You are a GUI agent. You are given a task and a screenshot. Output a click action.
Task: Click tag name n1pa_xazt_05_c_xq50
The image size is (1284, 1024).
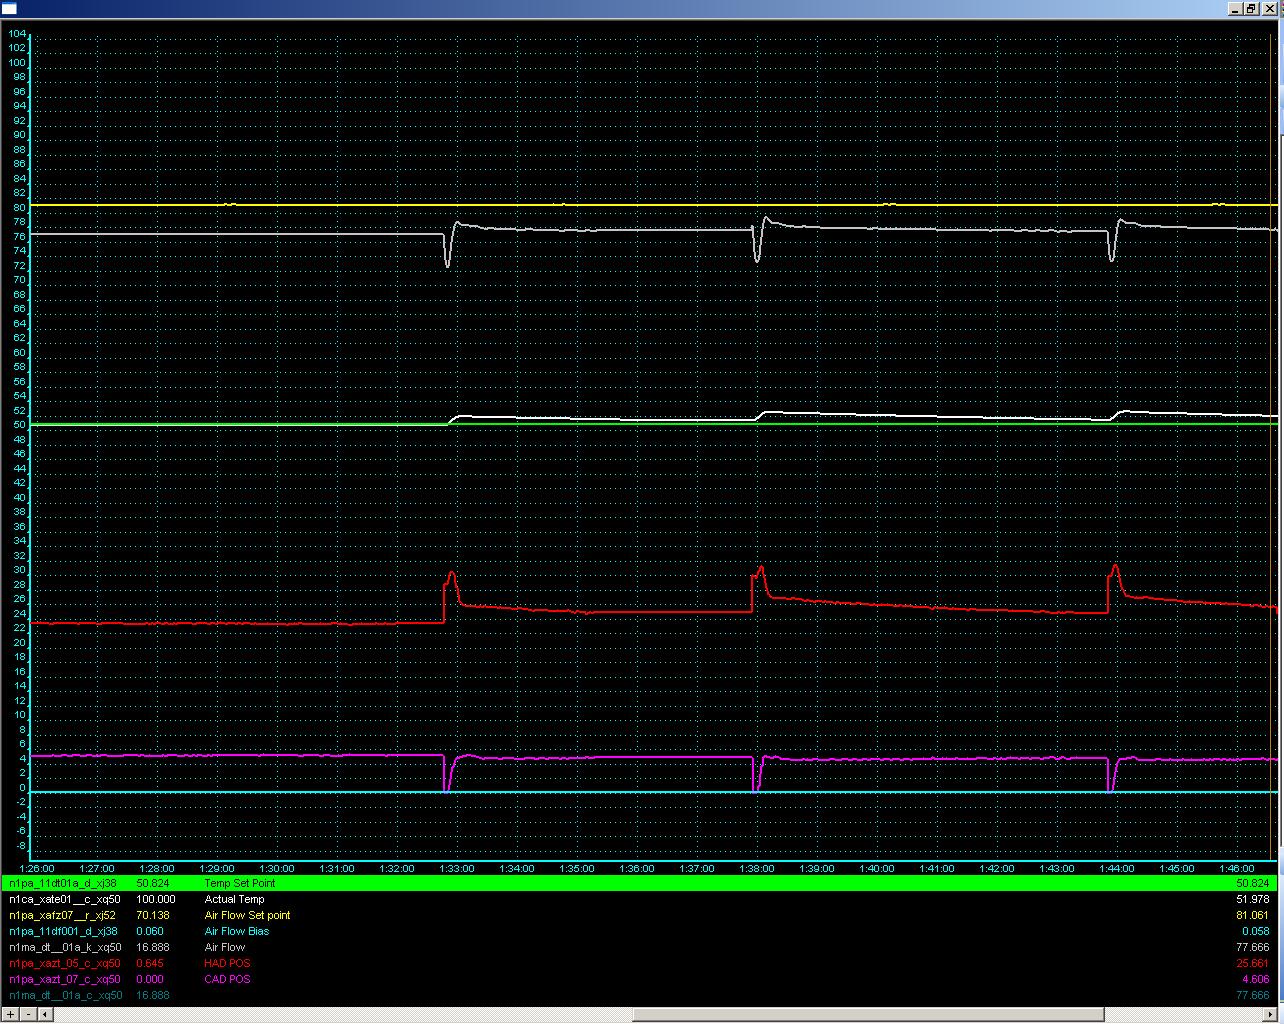click(65, 963)
